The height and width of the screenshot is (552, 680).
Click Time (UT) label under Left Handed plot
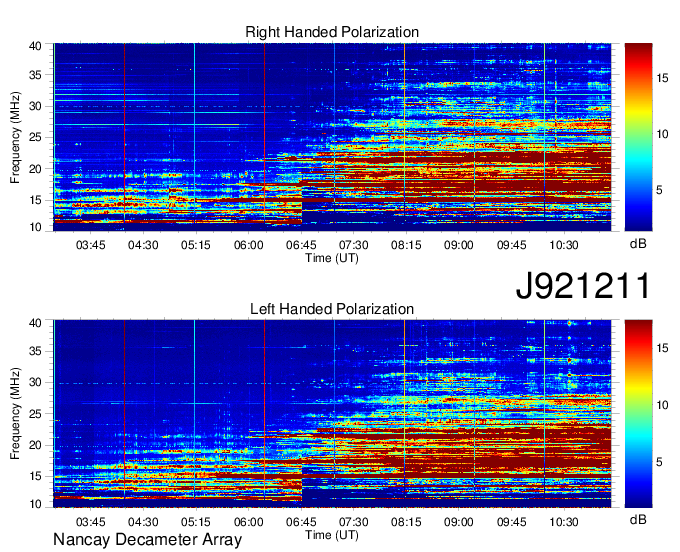click(x=332, y=535)
